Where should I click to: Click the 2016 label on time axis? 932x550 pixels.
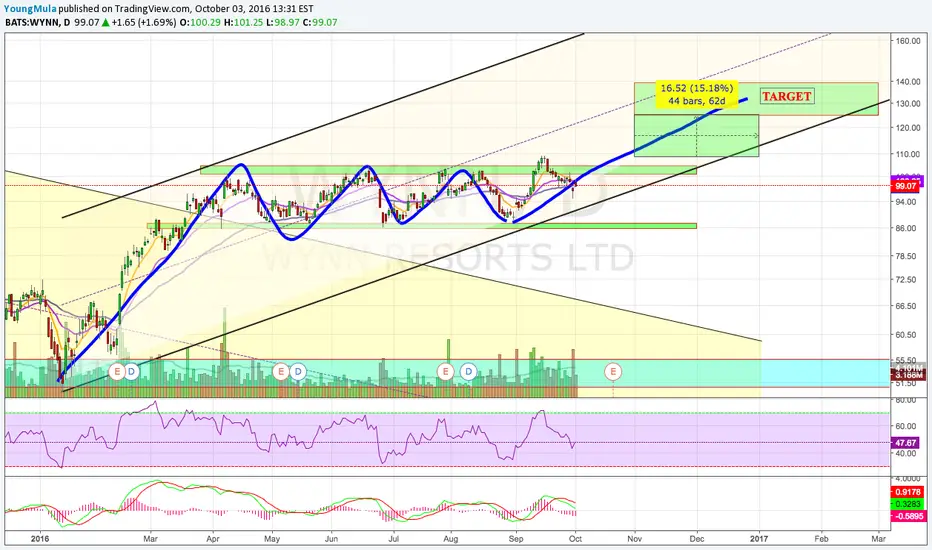40,539
